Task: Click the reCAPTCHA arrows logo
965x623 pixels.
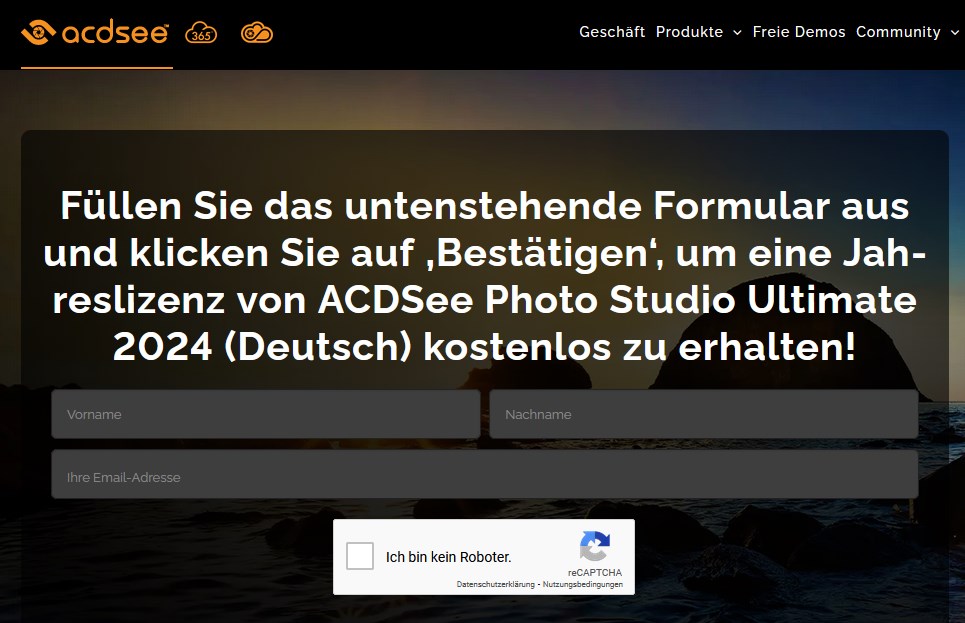Action: coord(595,546)
